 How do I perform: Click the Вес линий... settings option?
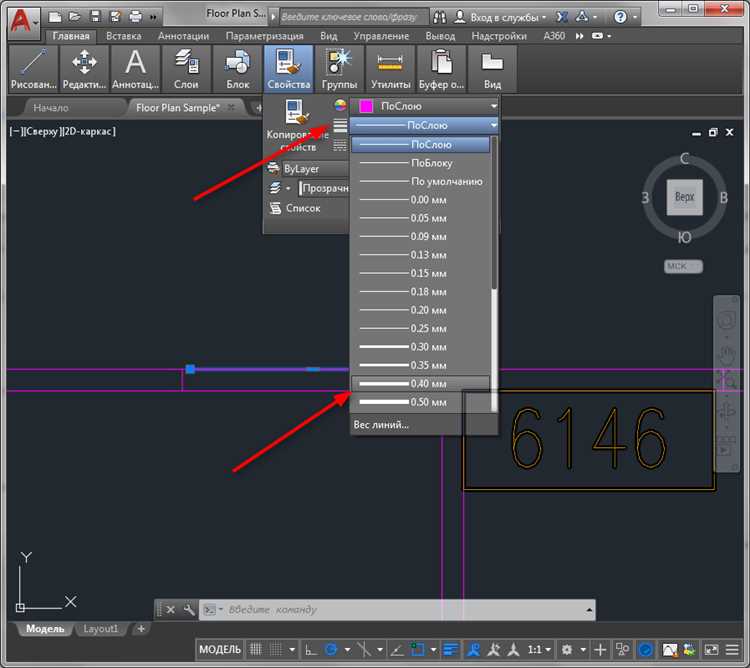click(381, 424)
